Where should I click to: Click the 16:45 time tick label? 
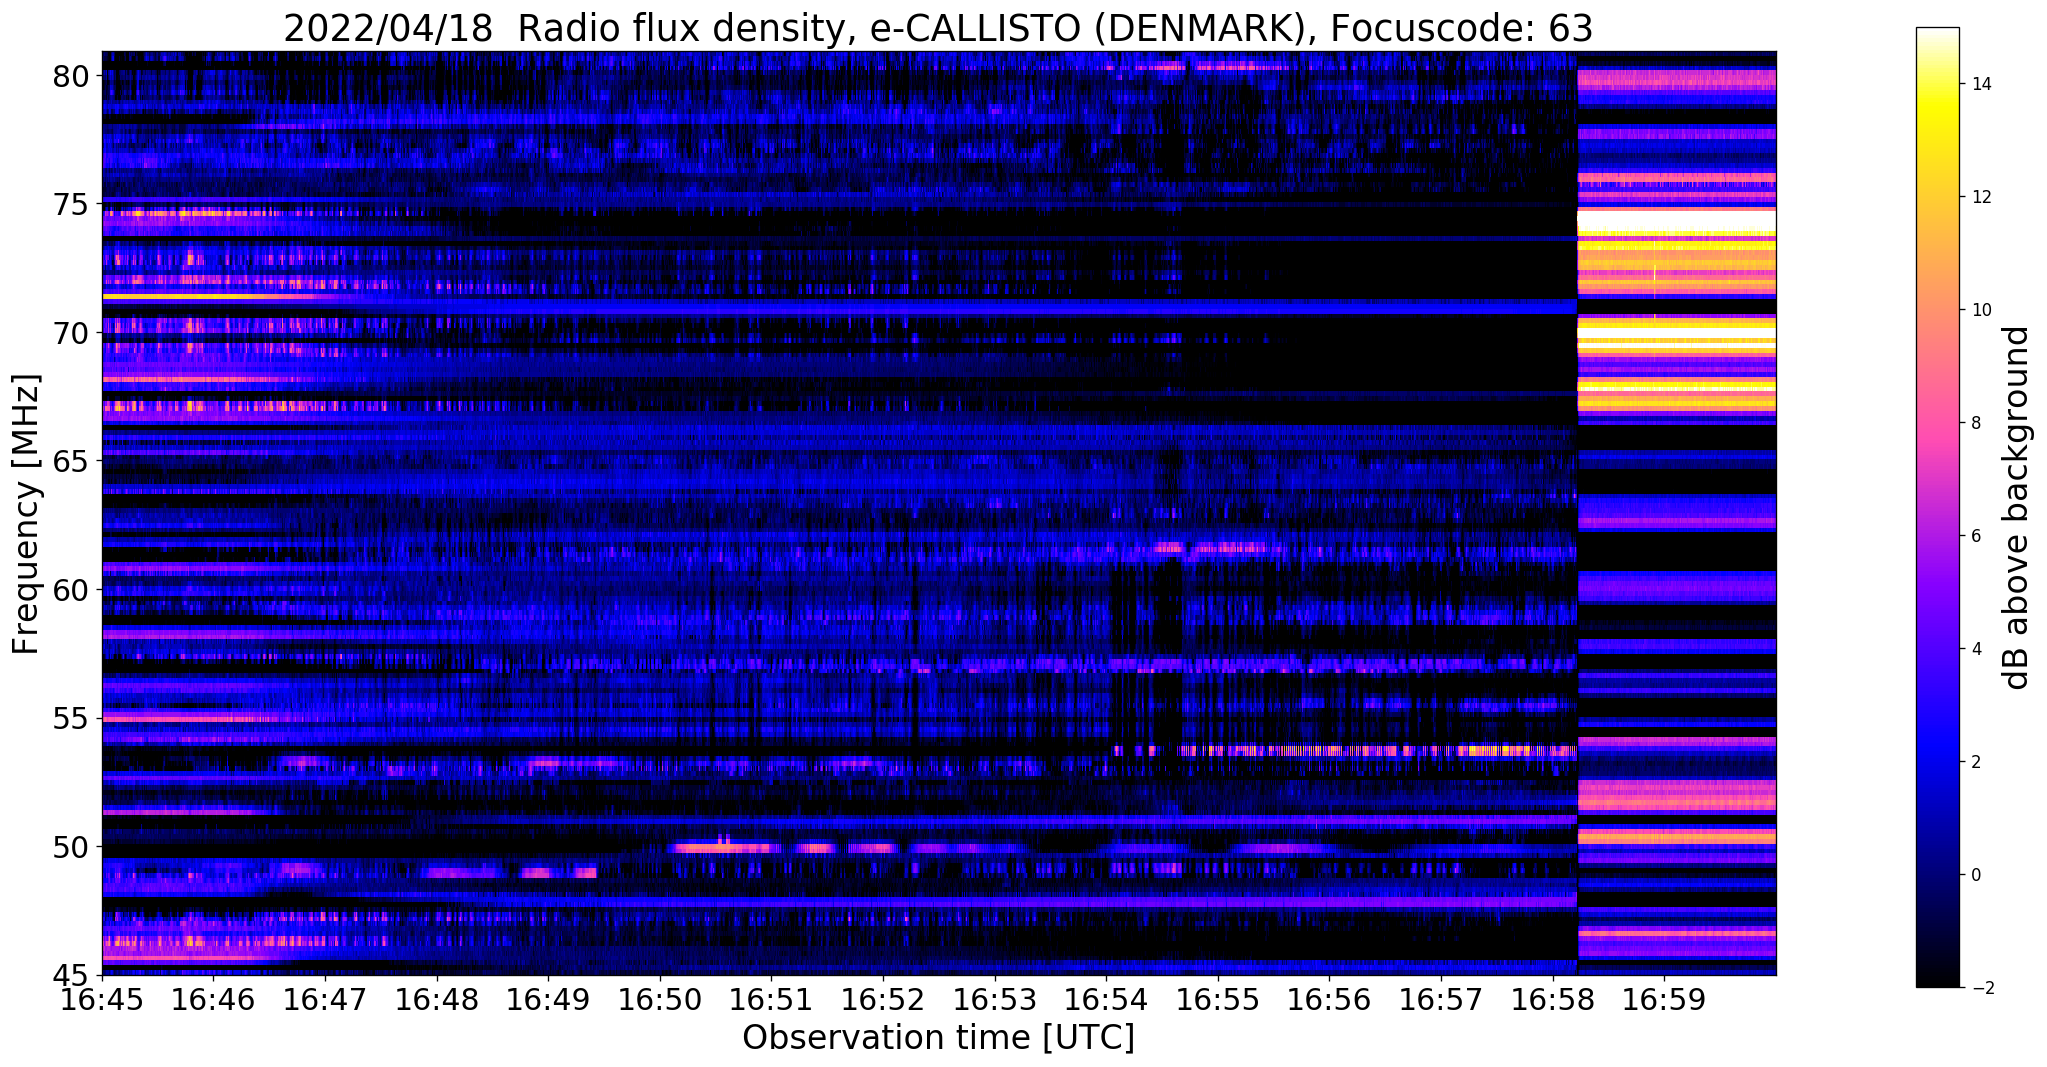pos(102,999)
